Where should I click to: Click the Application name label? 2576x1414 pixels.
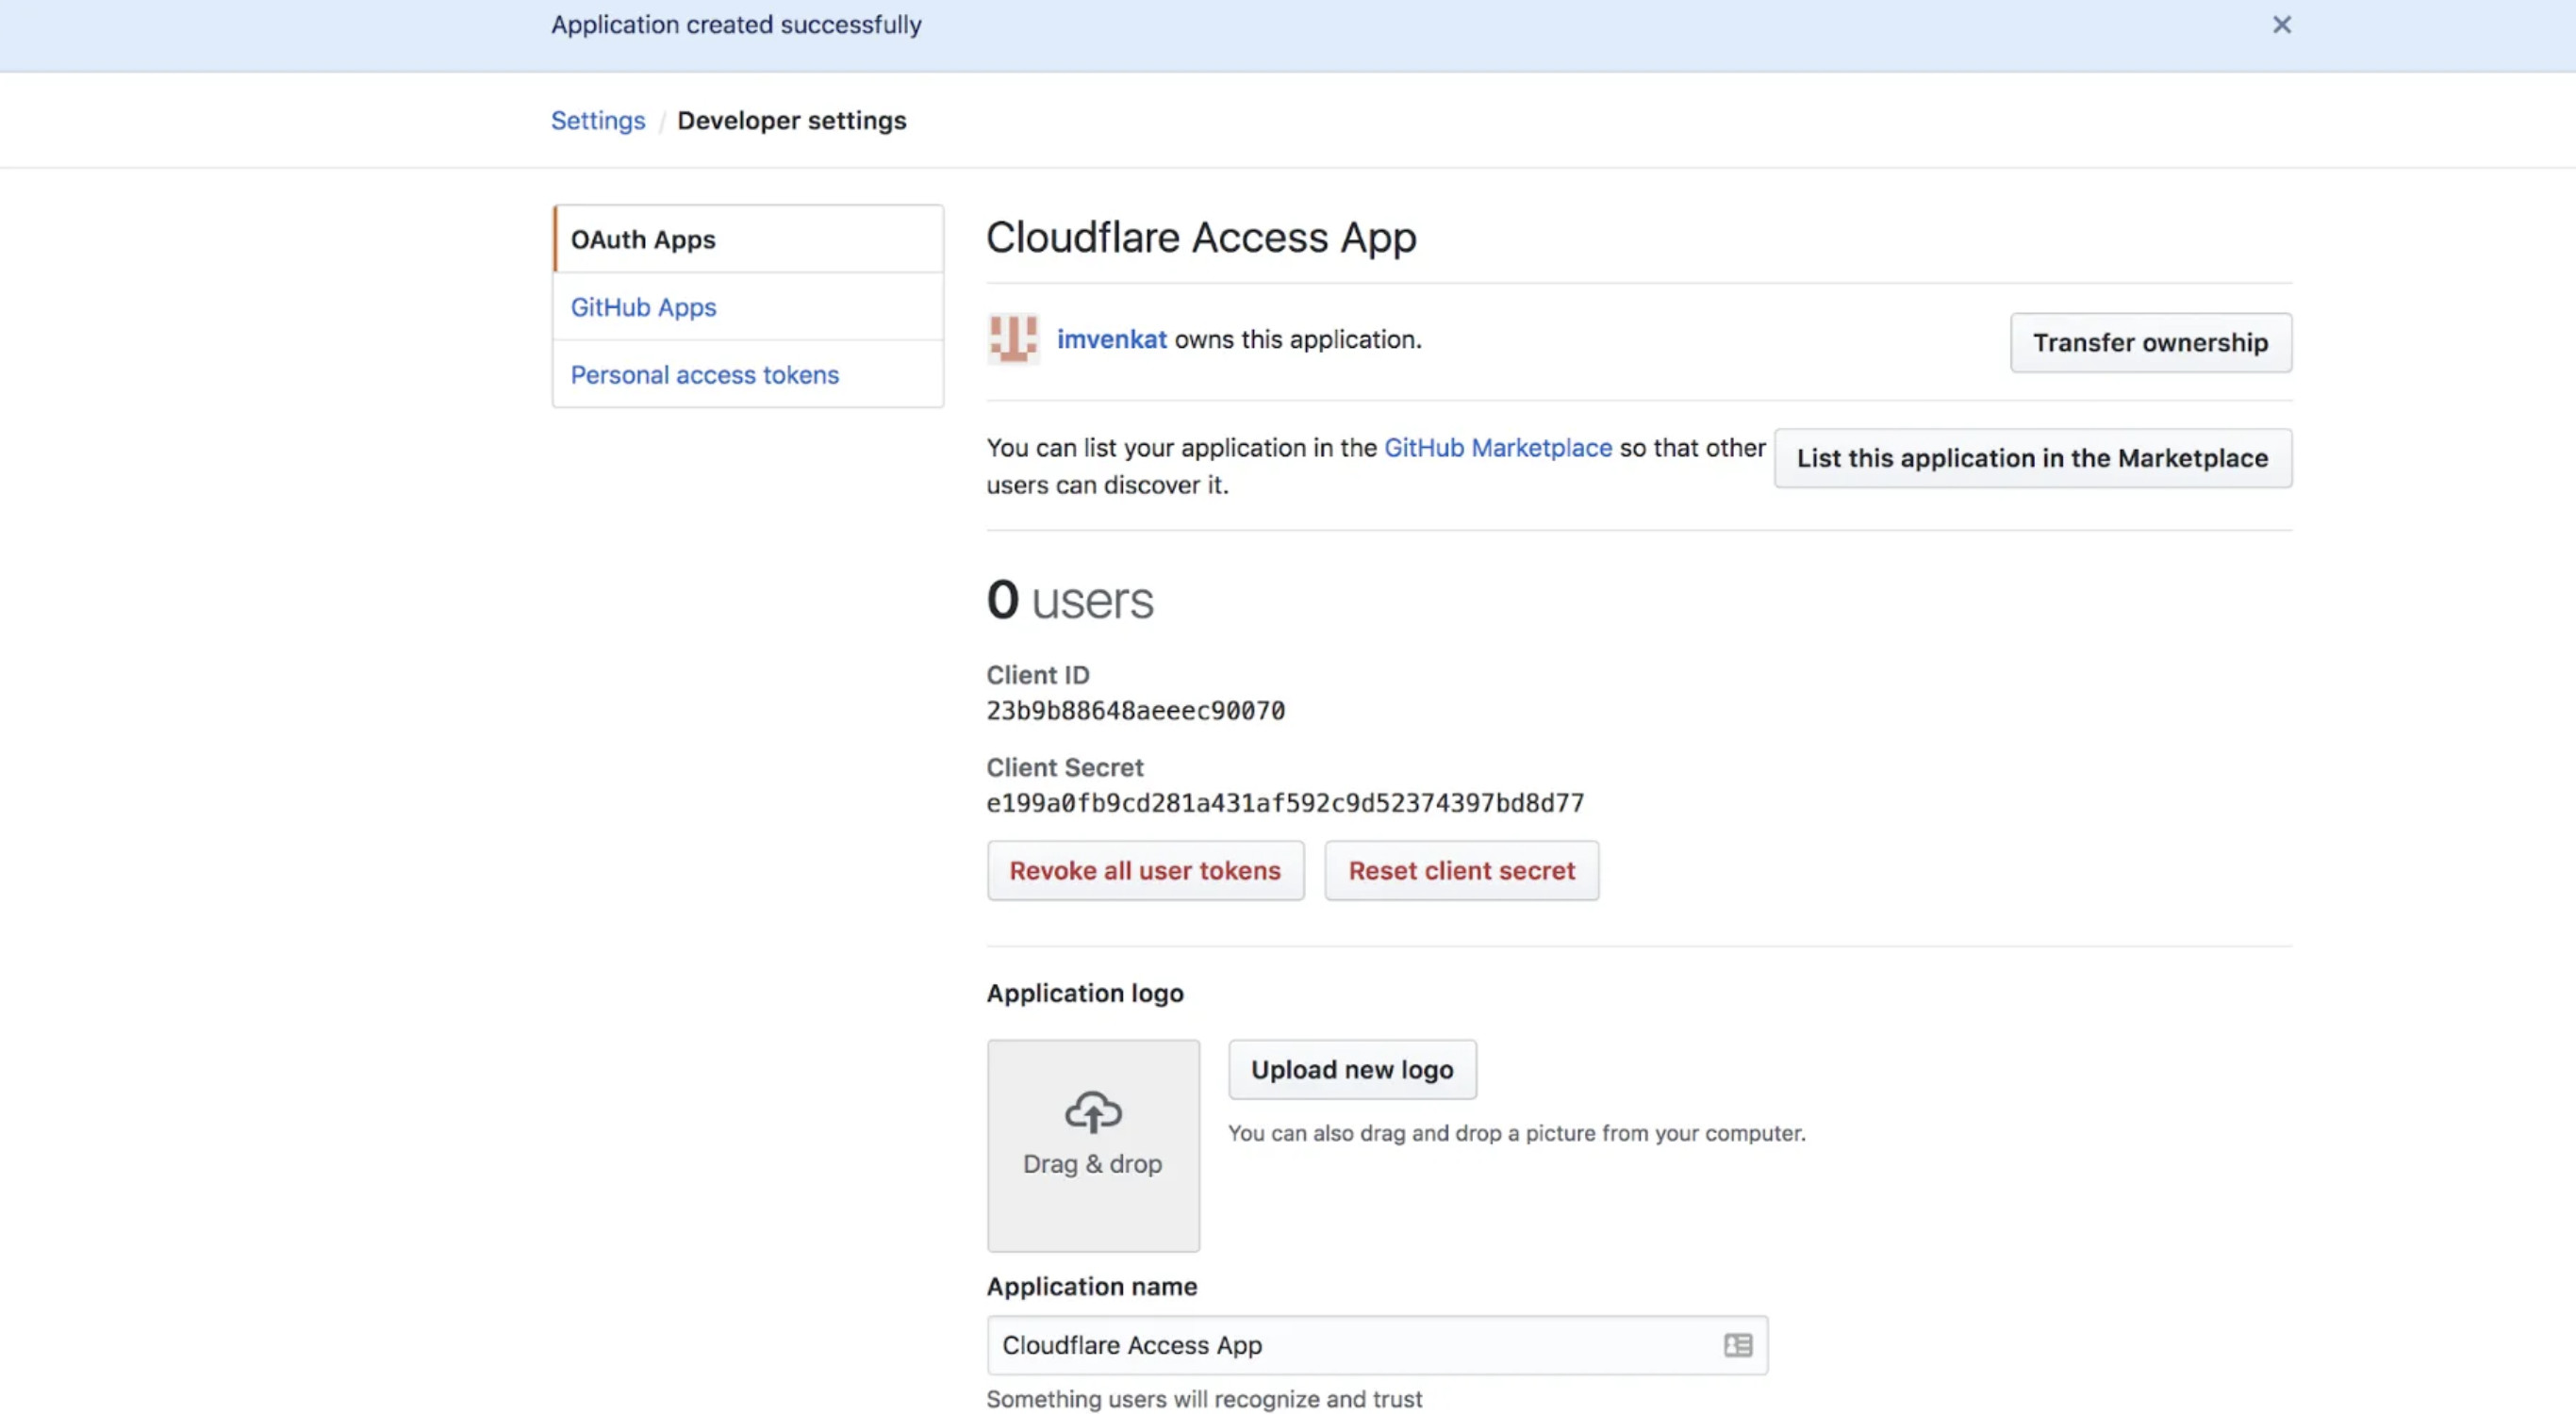click(1091, 1287)
